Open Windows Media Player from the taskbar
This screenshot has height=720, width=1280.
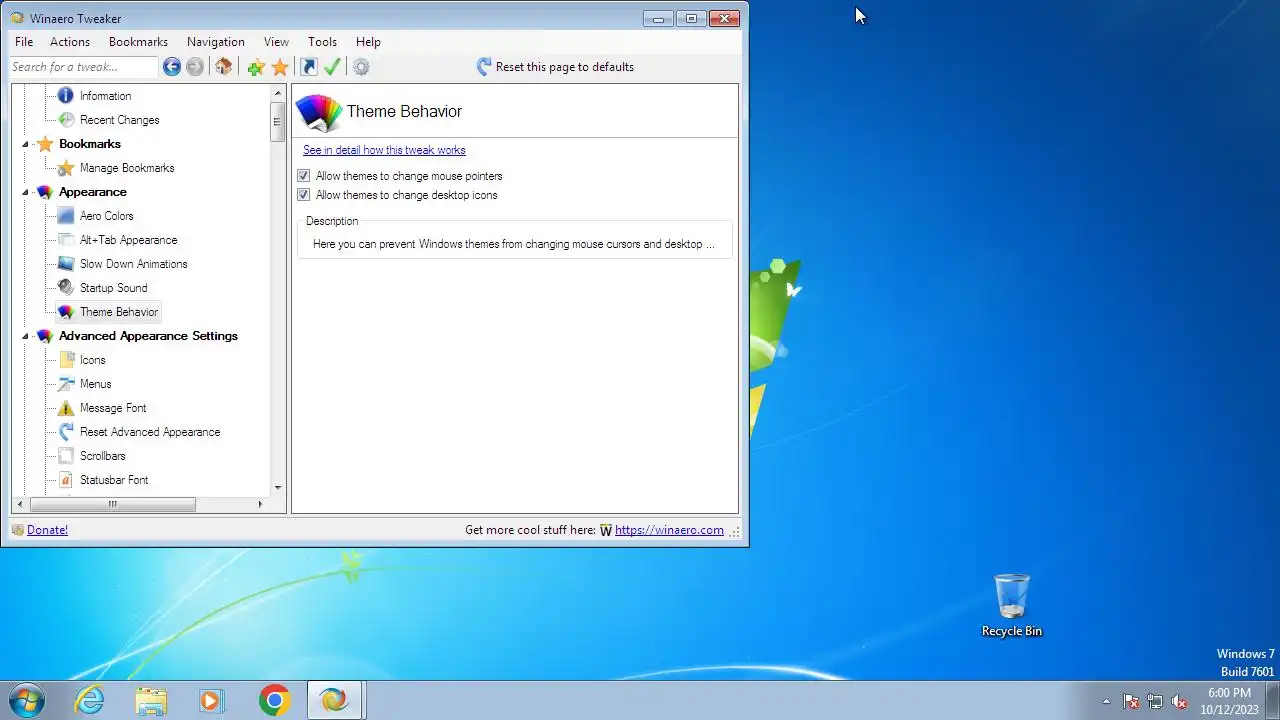[211, 700]
